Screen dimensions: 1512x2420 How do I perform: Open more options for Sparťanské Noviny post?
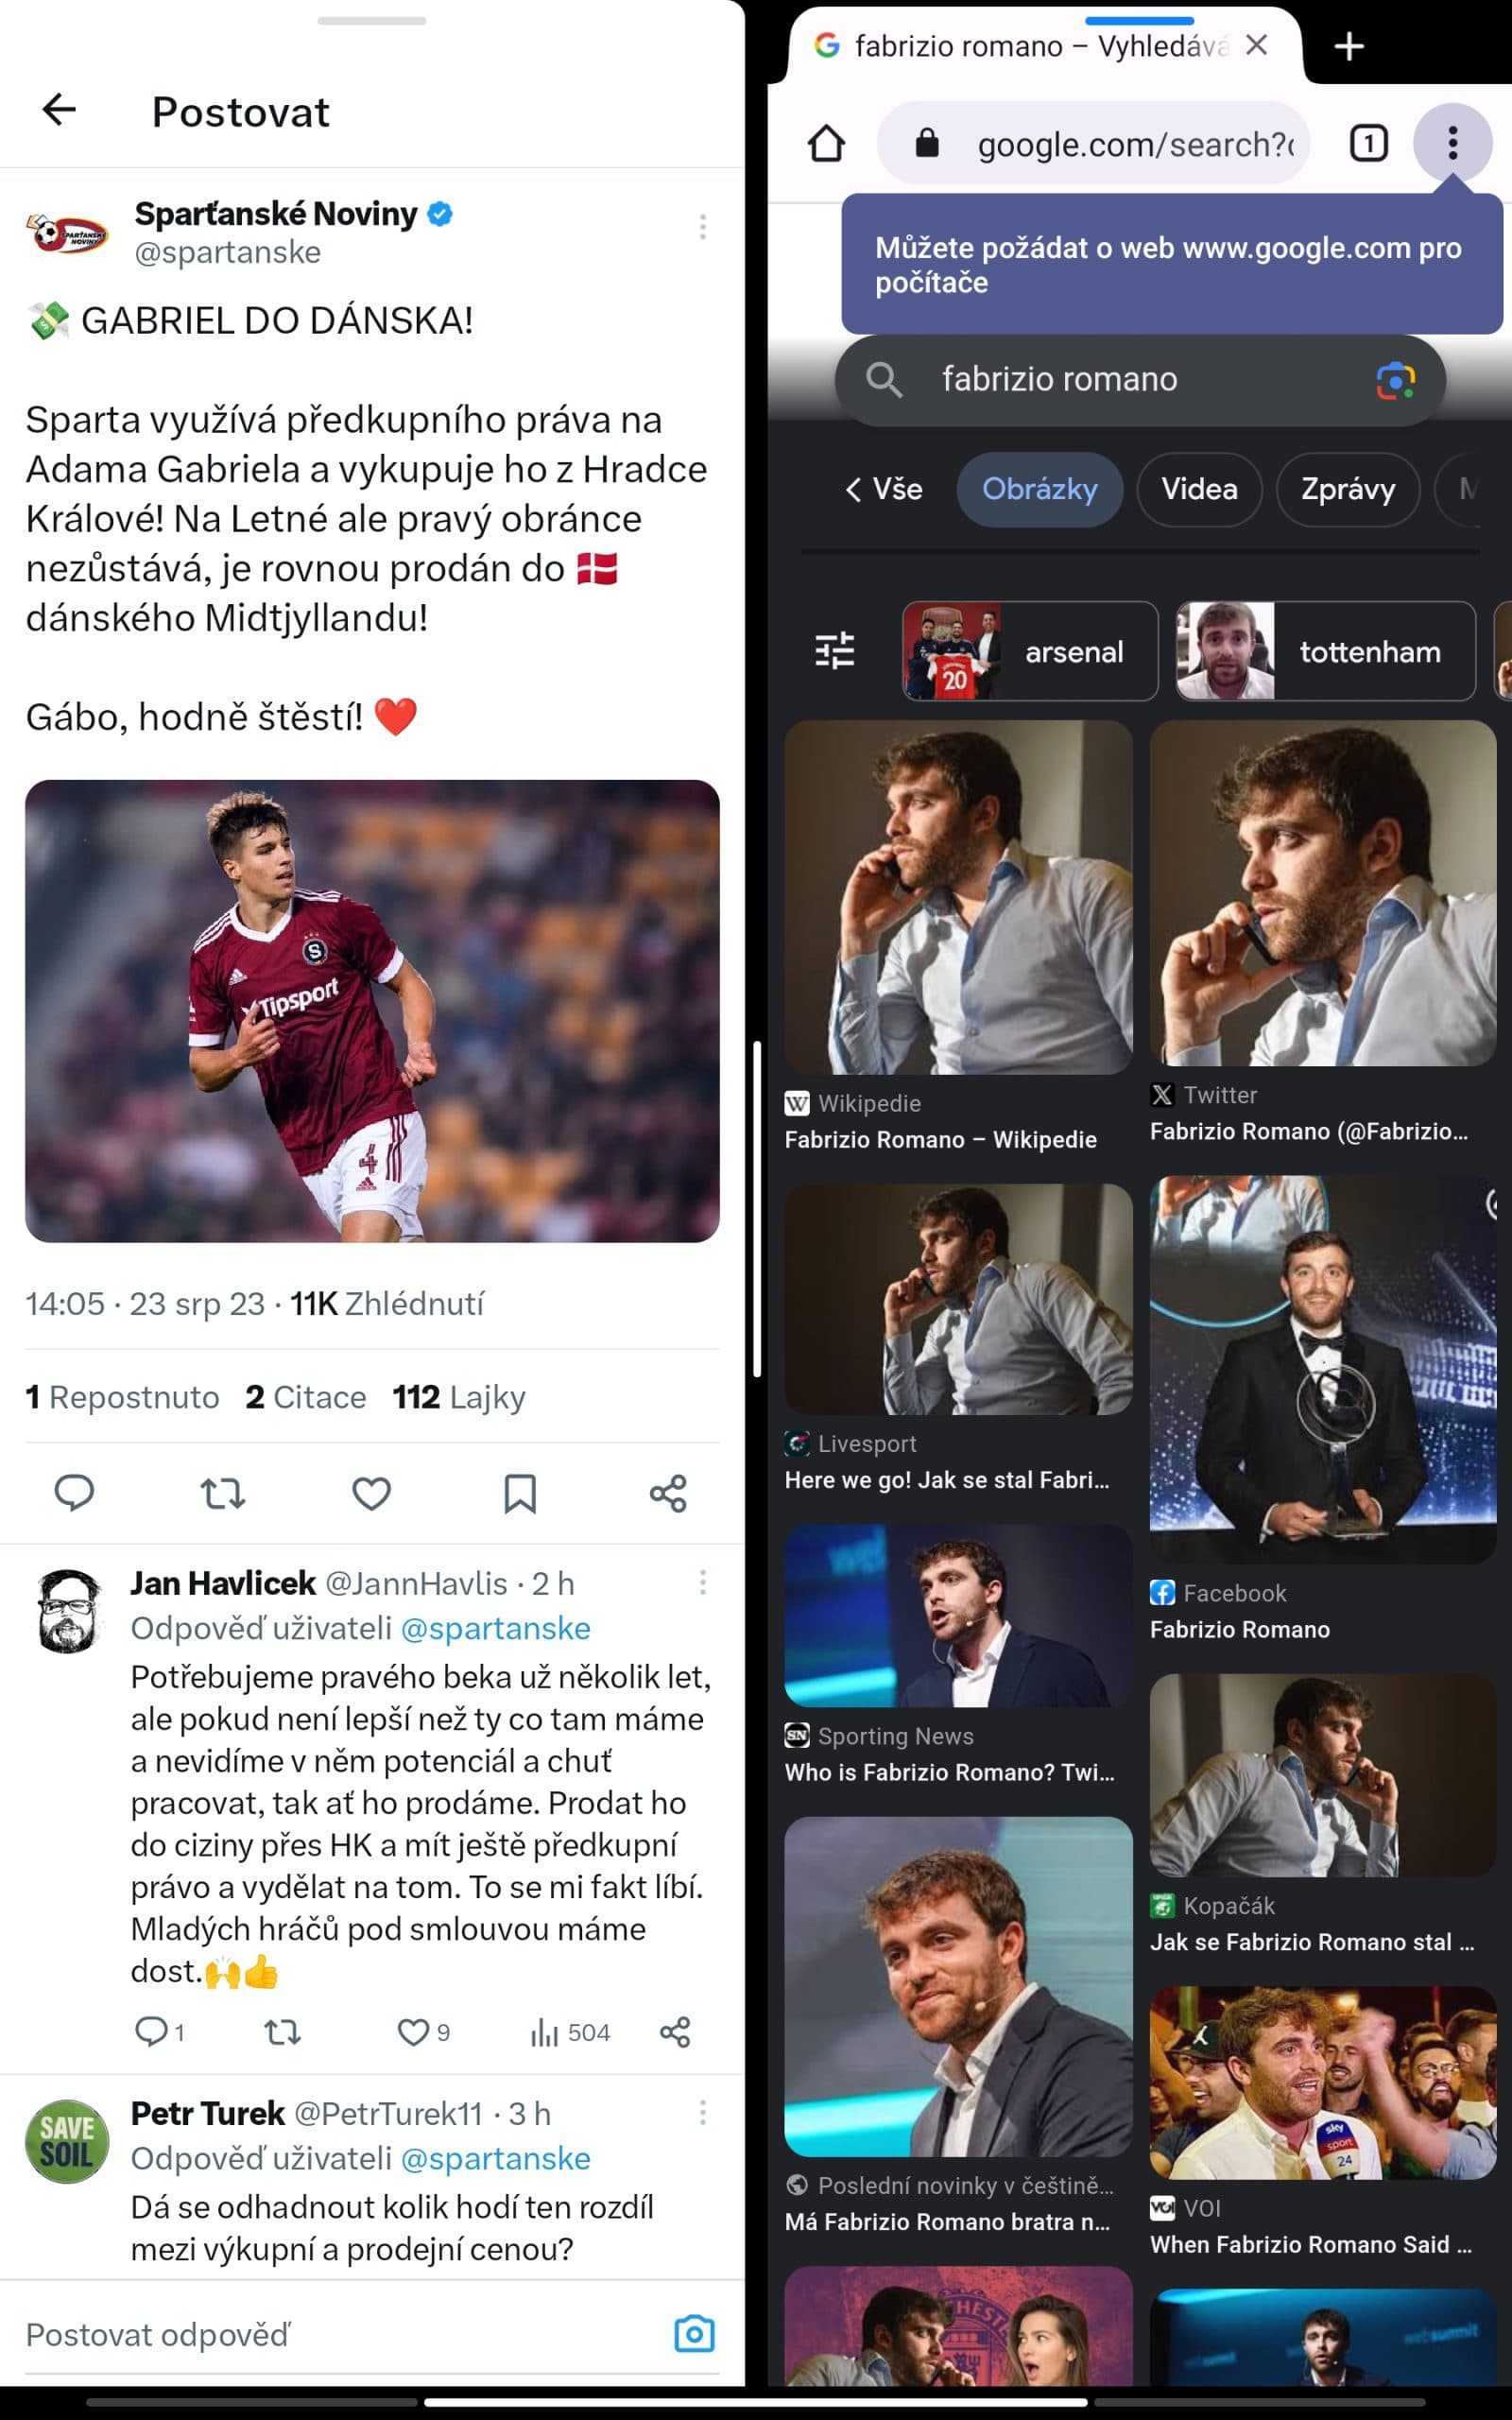(703, 227)
